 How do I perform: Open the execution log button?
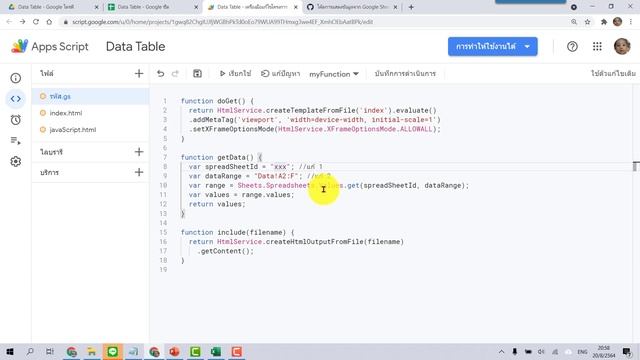pyautogui.click(x=405, y=73)
